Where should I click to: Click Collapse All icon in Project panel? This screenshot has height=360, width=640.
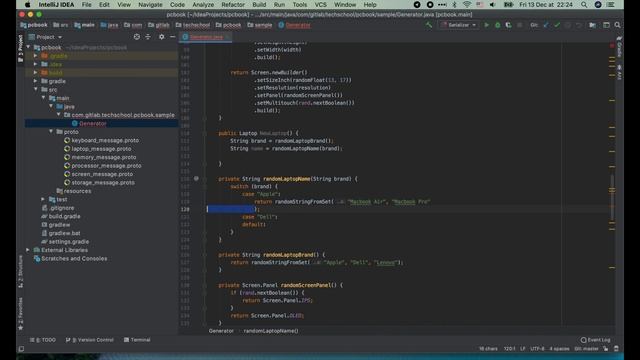tap(148, 37)
